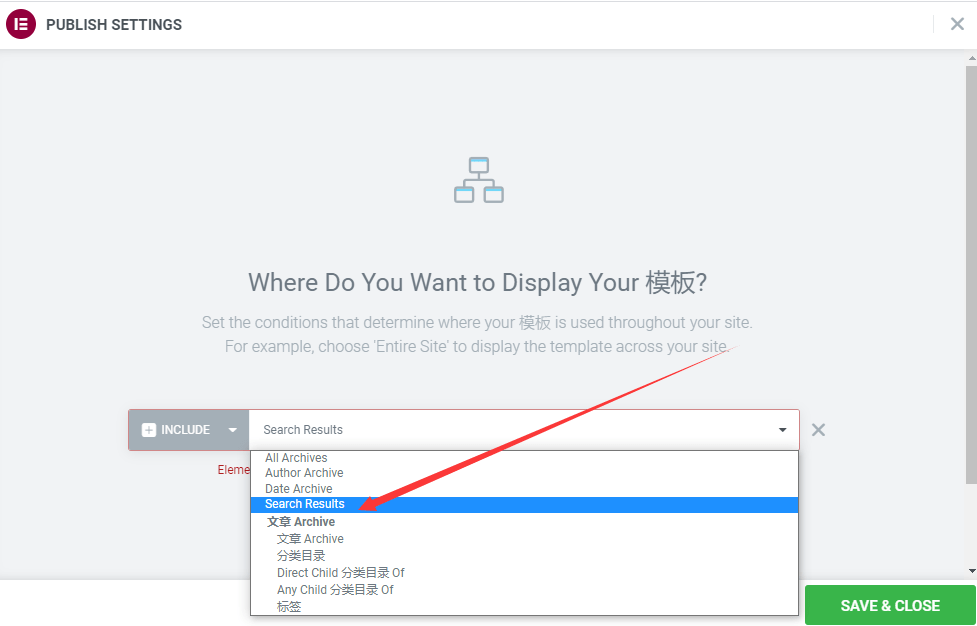Image resolution: width=977 pixels, height=626 pixels.
Task: Remove the condition using the X icon
Action: click(818, 429)
